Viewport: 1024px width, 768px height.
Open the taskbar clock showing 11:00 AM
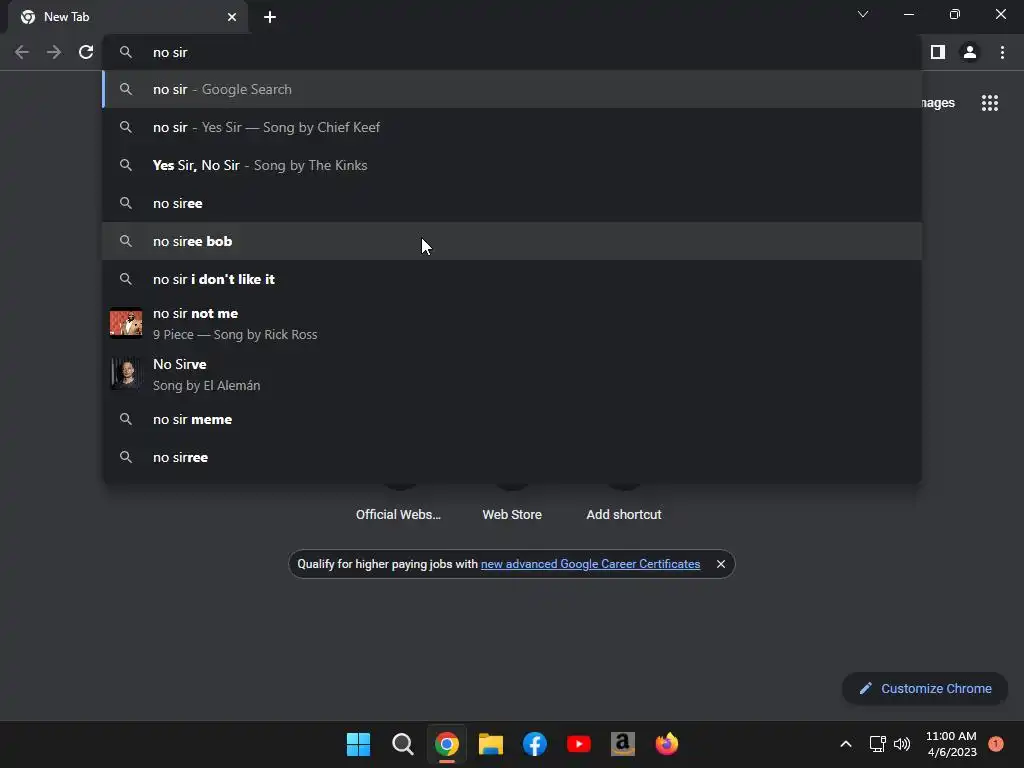(x=951, y=744)
